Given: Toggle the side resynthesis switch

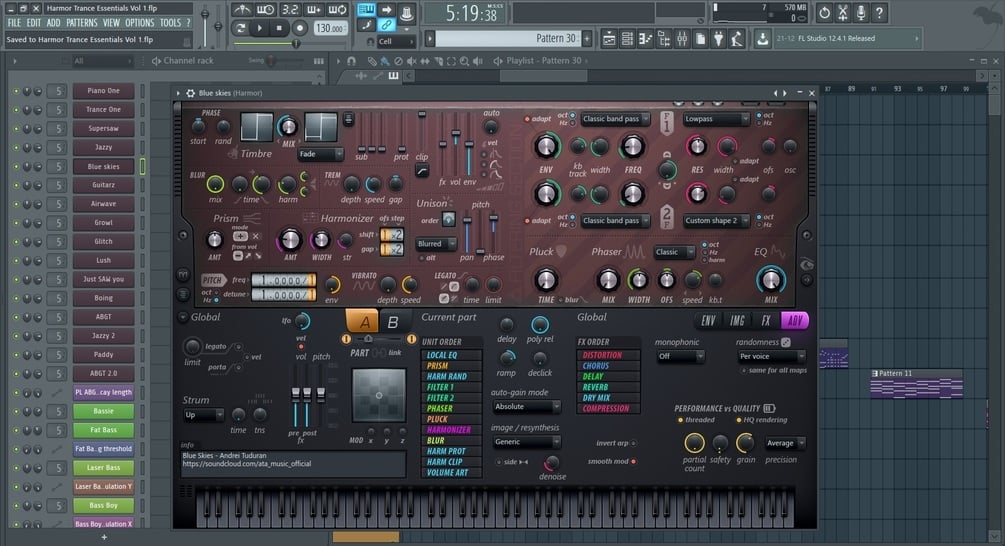Looking at the screenshot, I should point(499,462).
